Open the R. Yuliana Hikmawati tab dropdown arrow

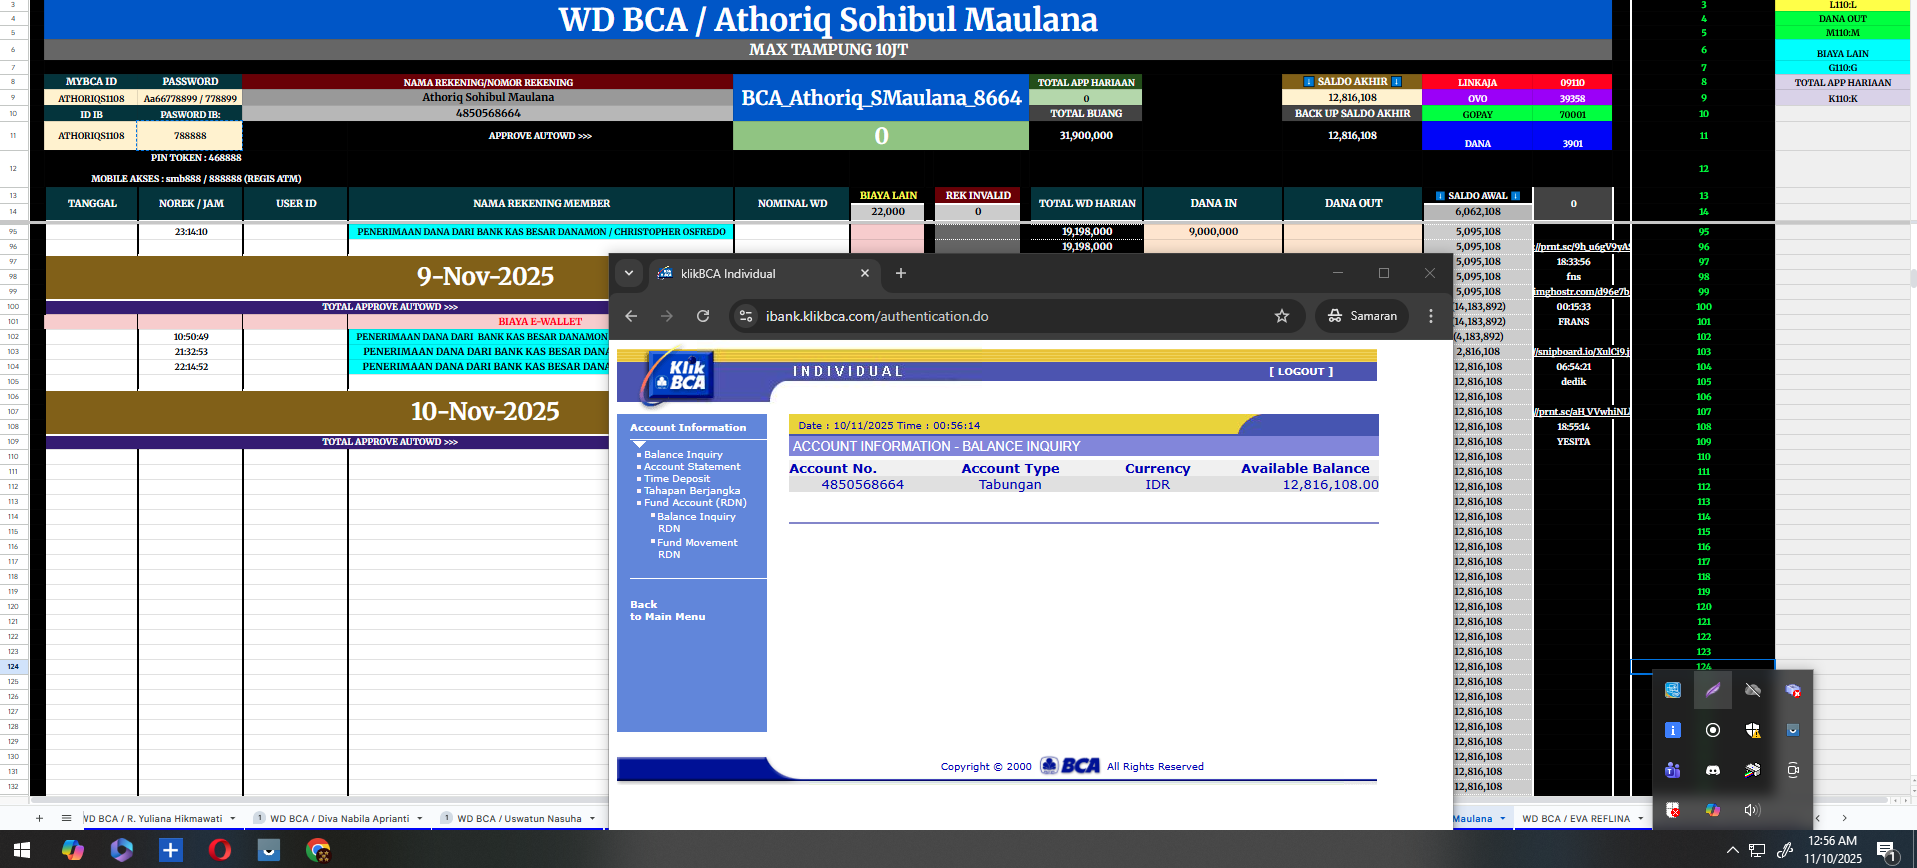(x=233, y=818)
